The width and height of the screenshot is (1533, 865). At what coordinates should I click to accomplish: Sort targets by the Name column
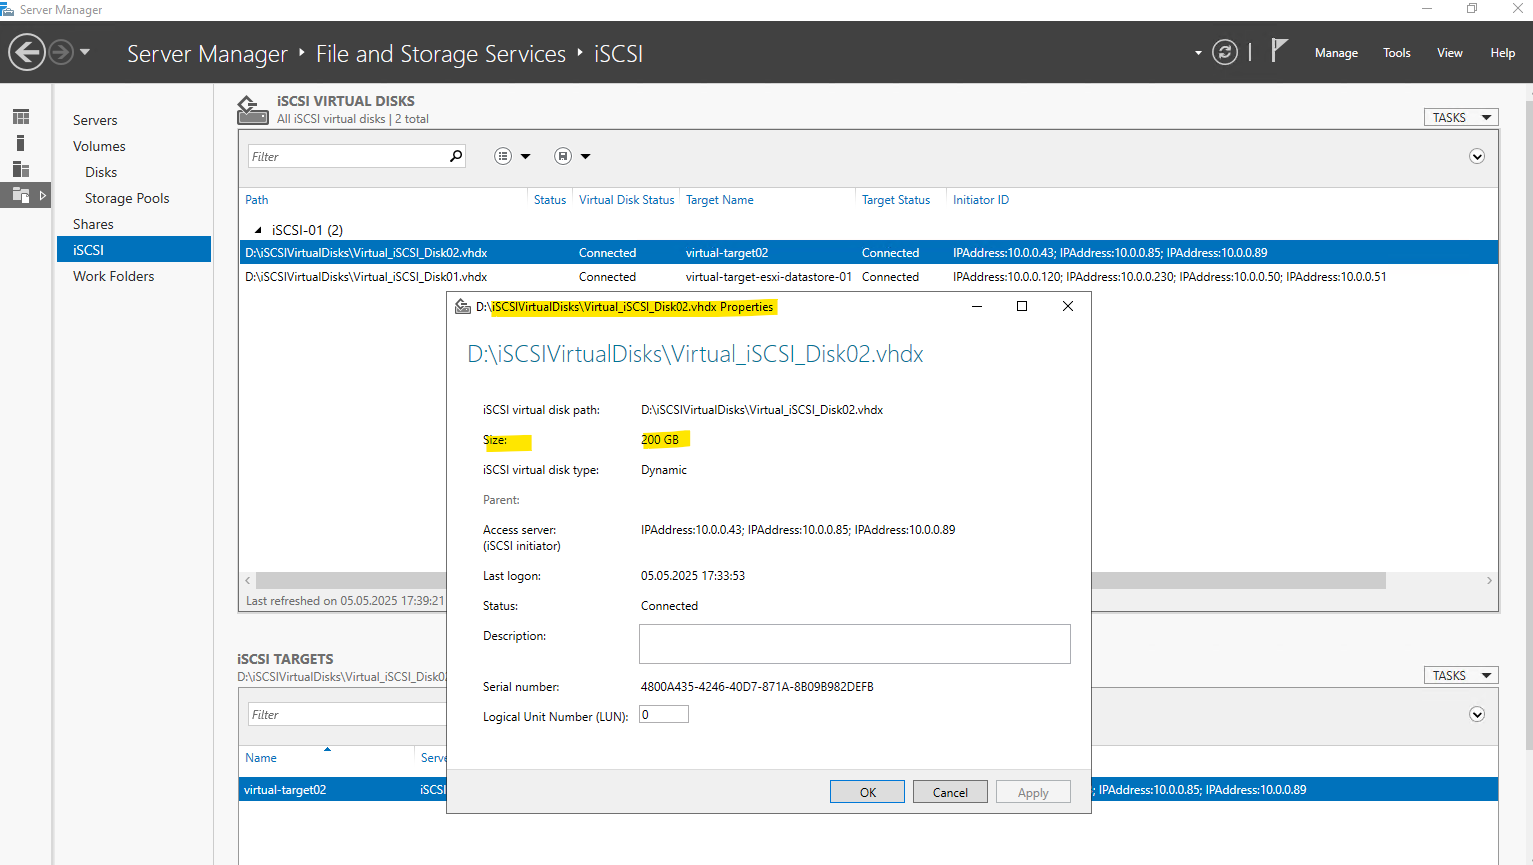pos(261,758)
